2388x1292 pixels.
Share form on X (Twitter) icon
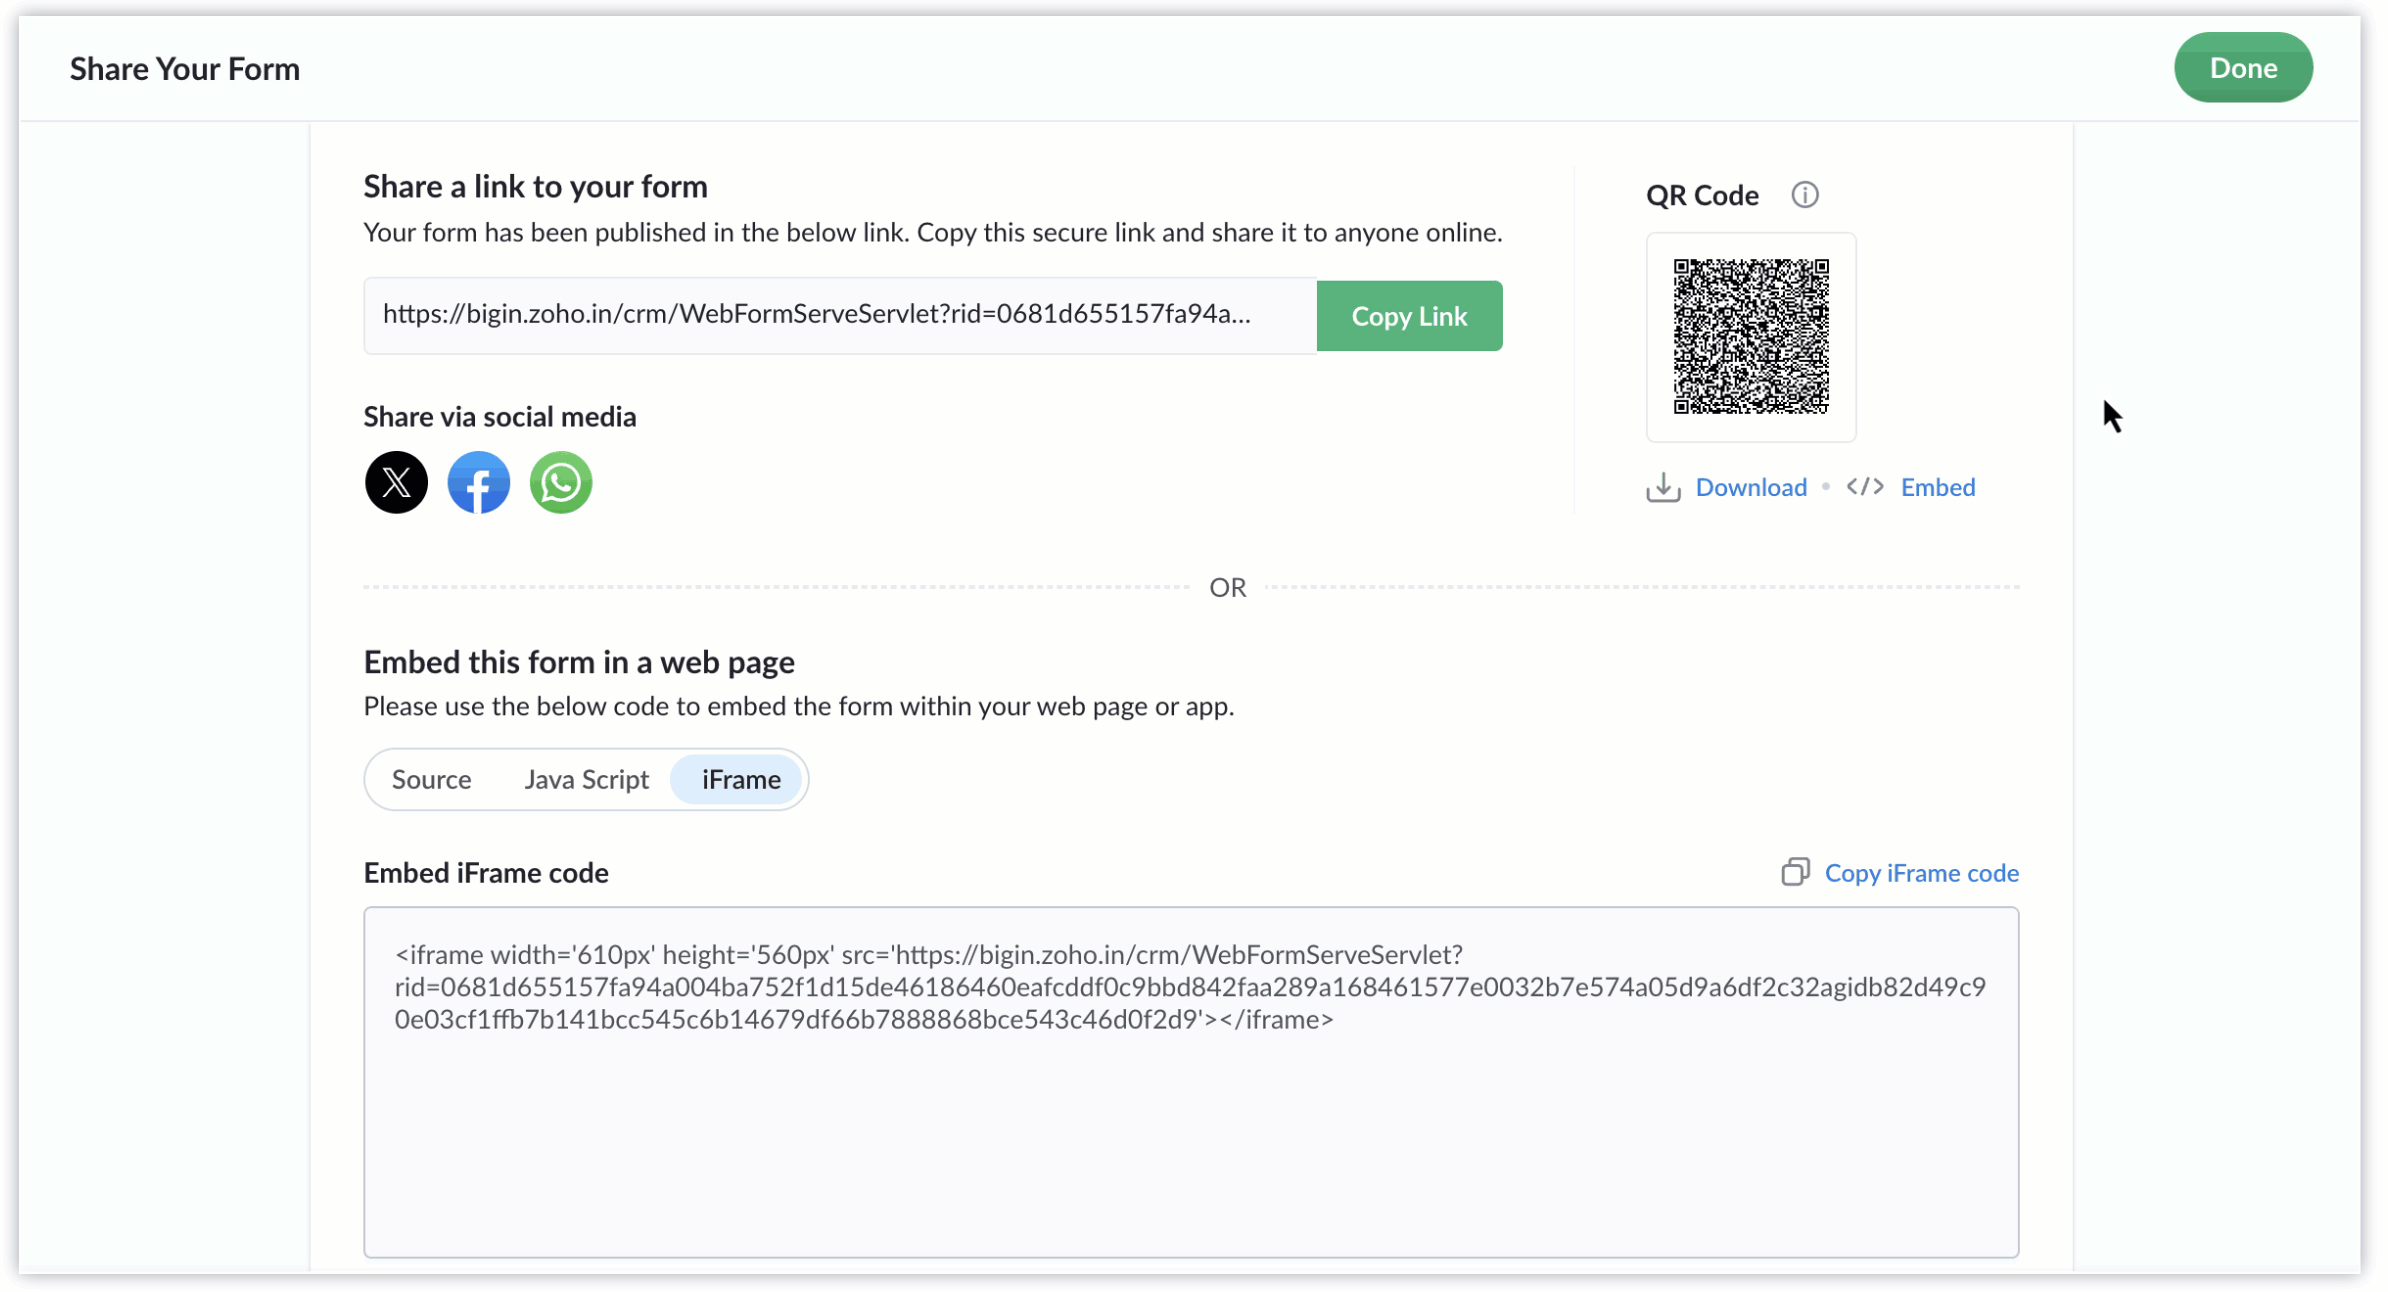pos(396,483)
